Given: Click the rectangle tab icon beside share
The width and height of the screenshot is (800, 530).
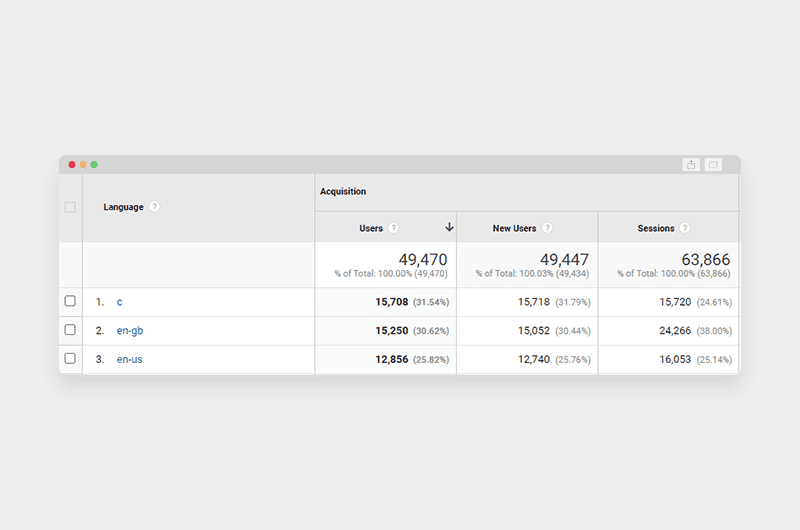Looking at the screenshot, I should click(x=713, y=165).
